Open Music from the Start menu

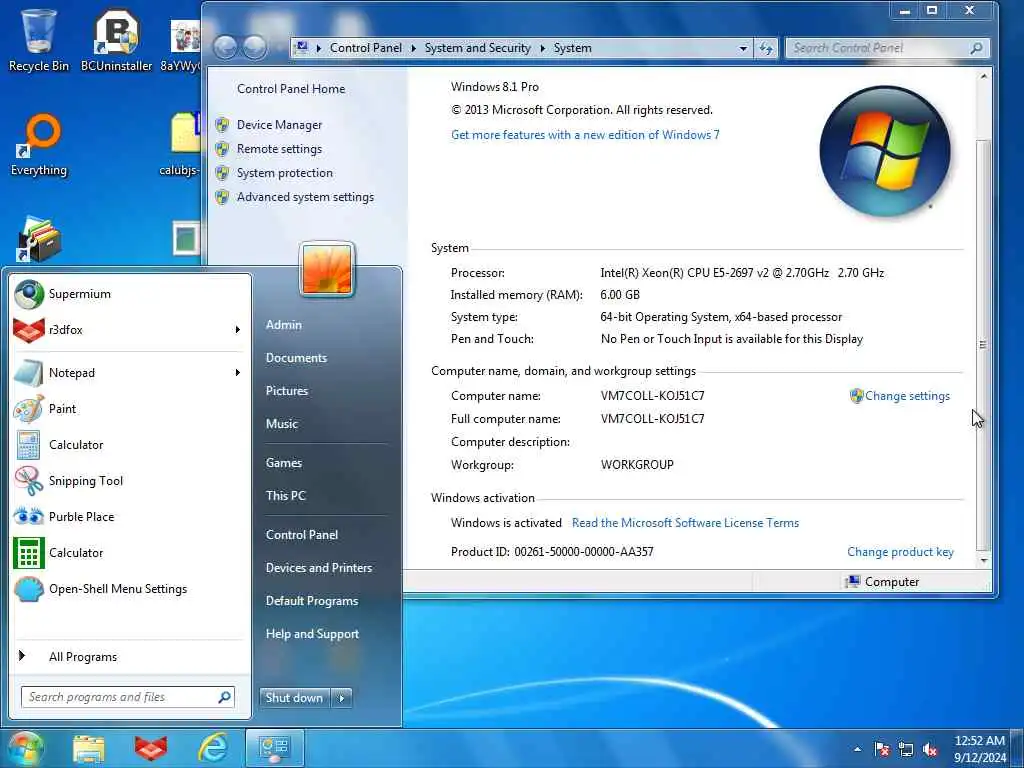click(x=281, y=424)
